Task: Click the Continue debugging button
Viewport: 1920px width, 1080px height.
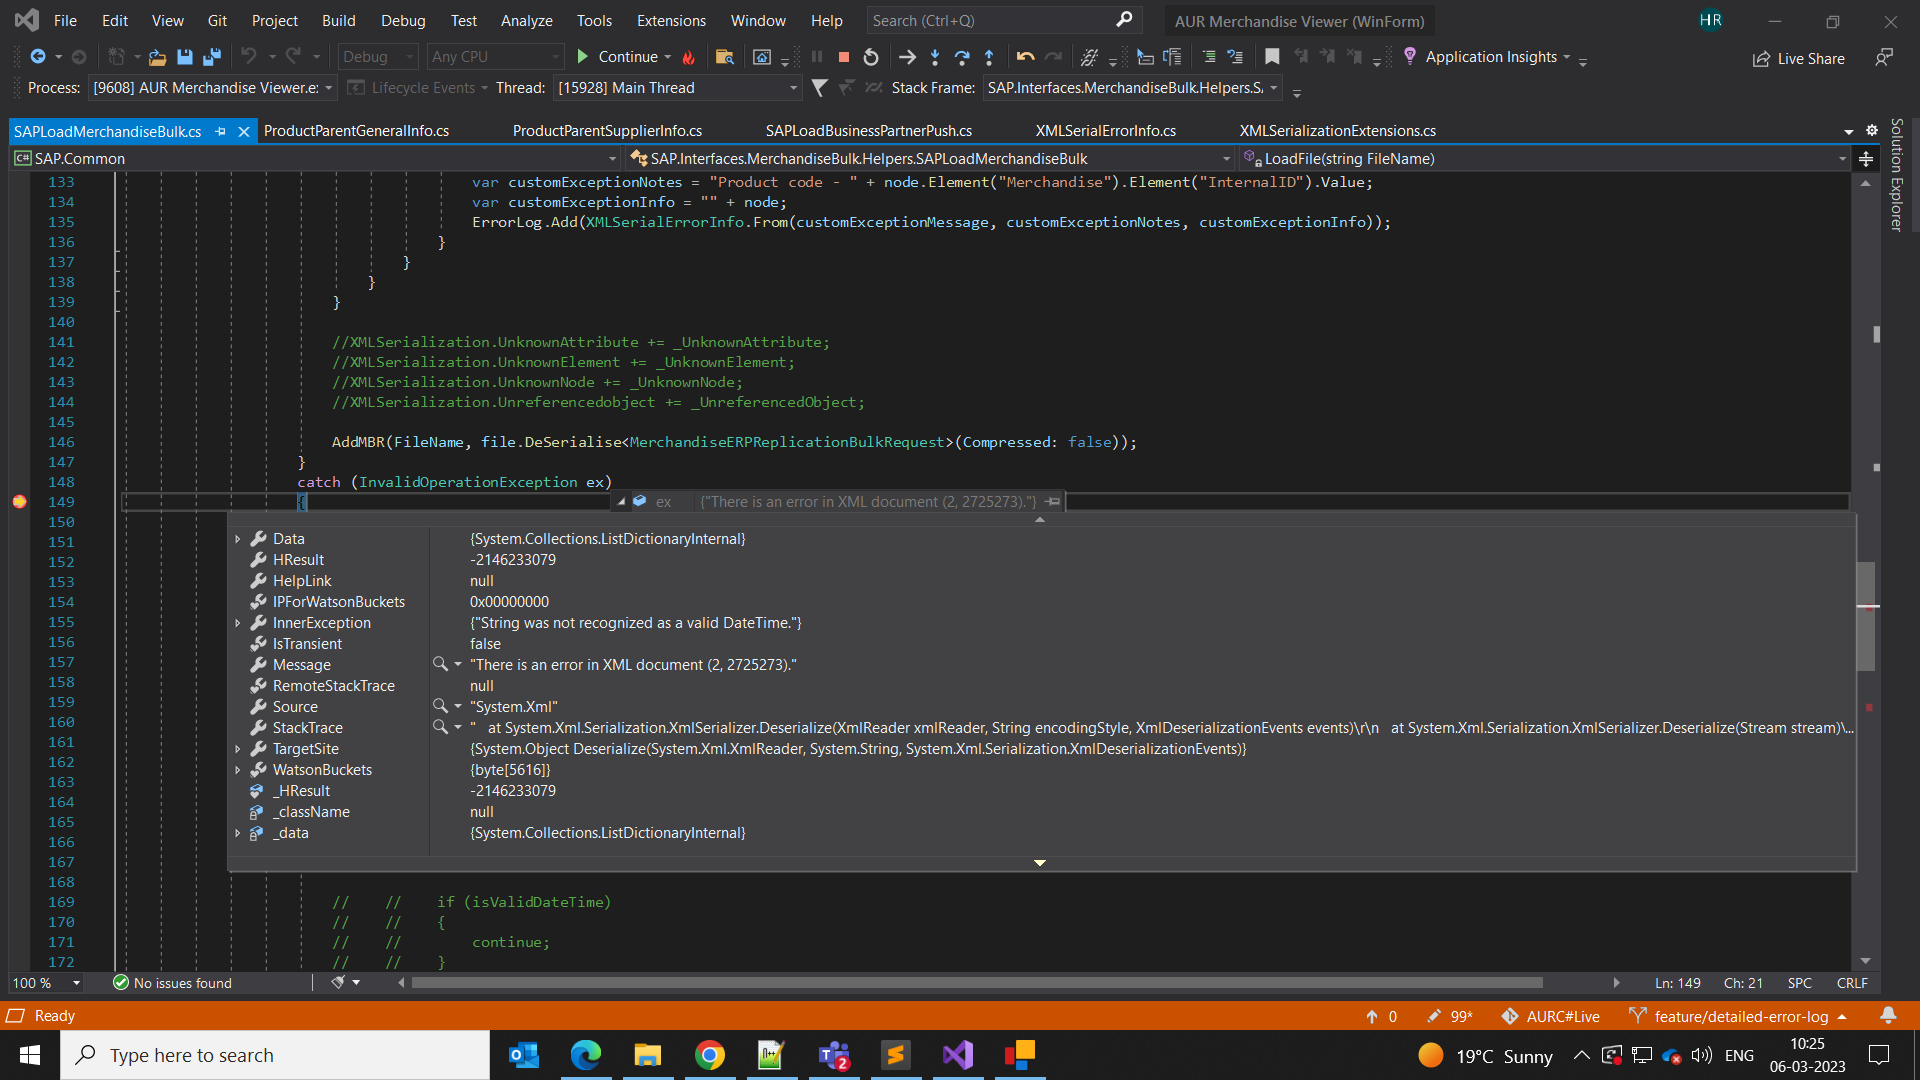Action: coord(617,57)
